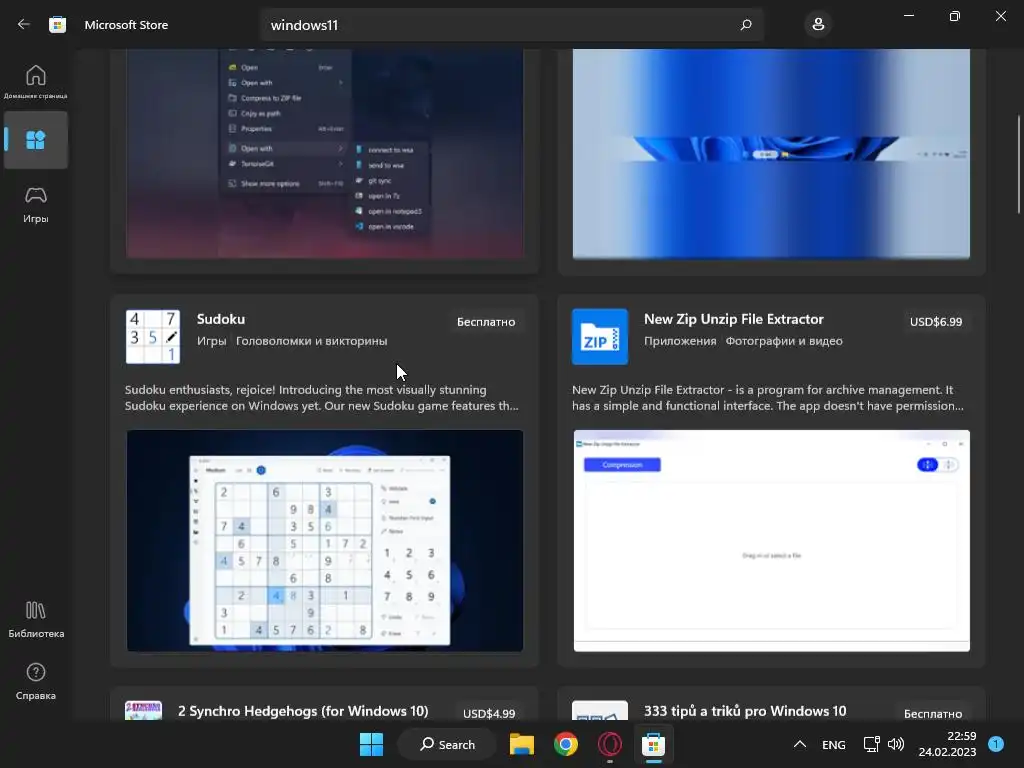Viewport: 1024px width, 768px height.
Task: Open the Windows Start menu
Action: click(x=372, y=744)
